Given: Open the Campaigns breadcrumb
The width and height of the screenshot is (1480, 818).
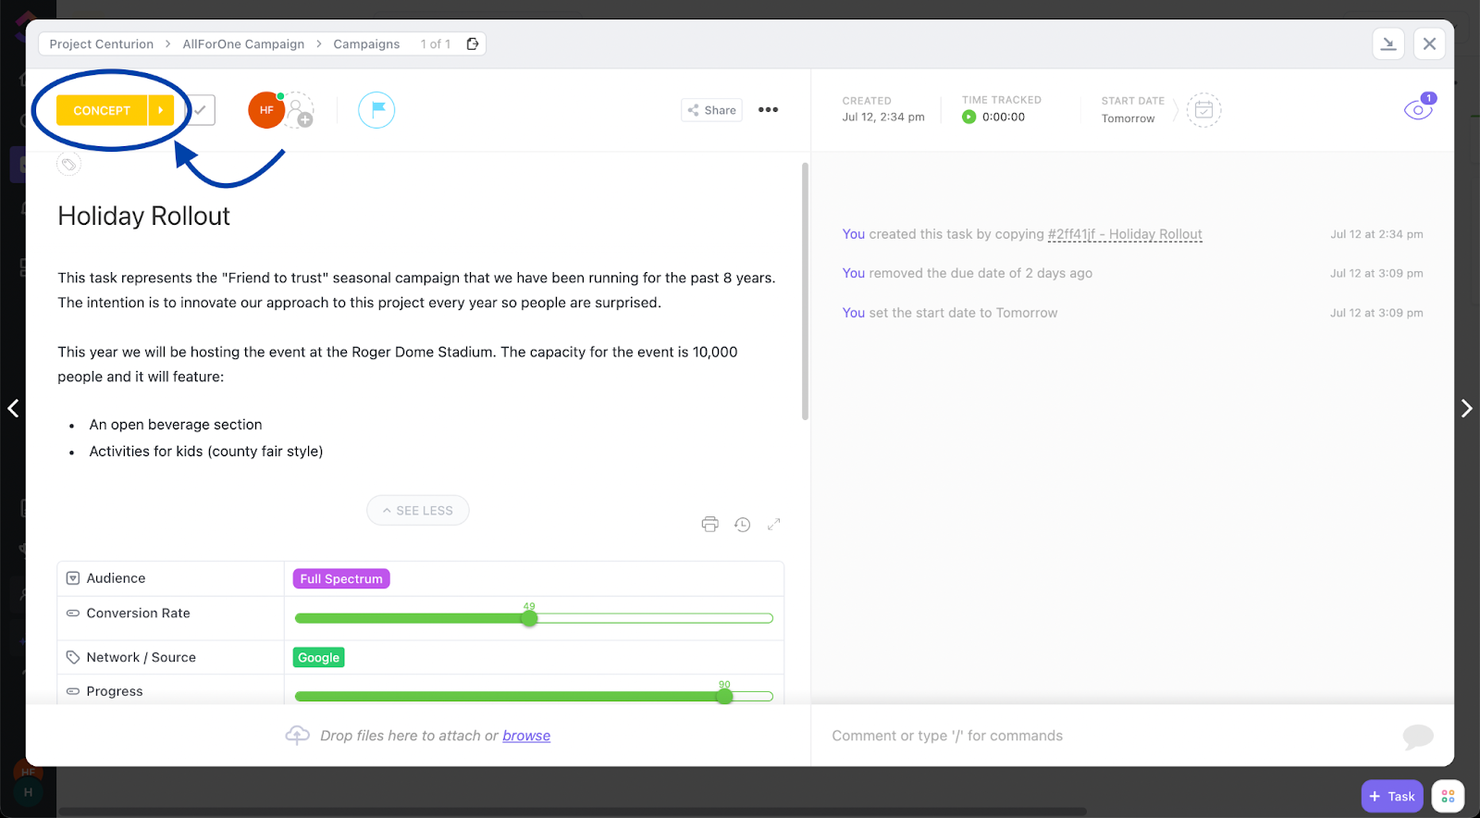Looking at the screenshot, I should (x=366, y=44).
